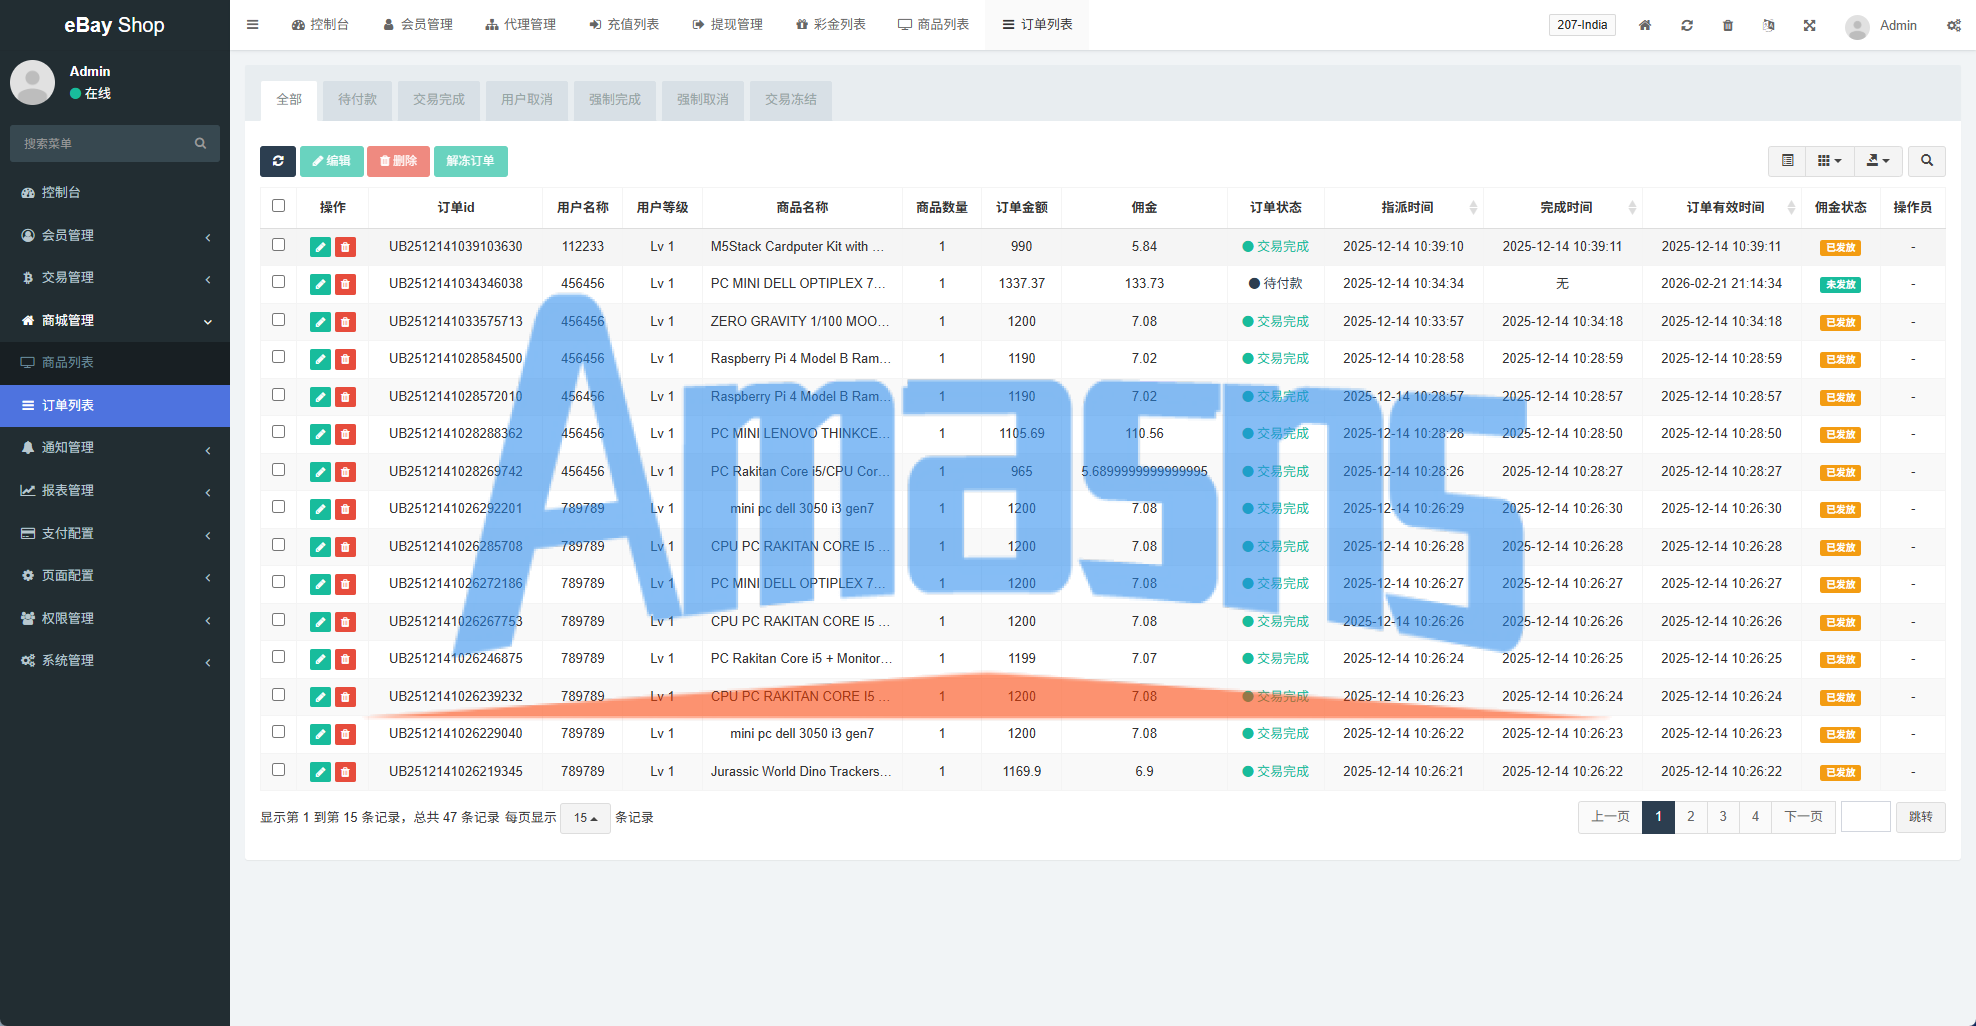Open 商品列表 in the sidebar
The width and height of the screenshot is (1976, 1026).
click(115, 362)
